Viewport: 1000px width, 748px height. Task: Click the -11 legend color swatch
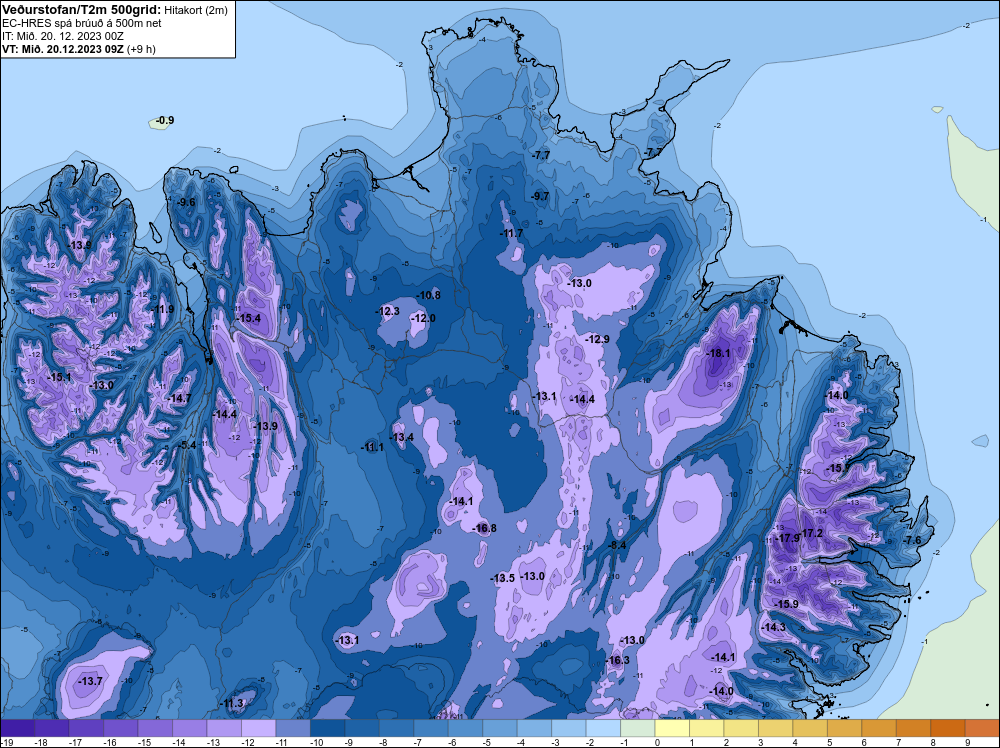click(x=293, y=728)
